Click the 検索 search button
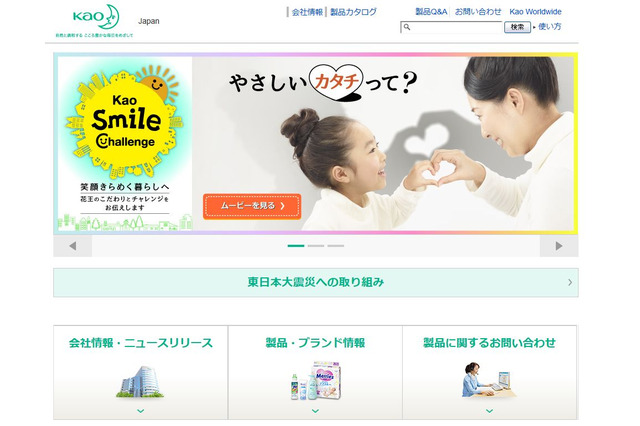Screen dimensions: 640x426 [517, 27]
